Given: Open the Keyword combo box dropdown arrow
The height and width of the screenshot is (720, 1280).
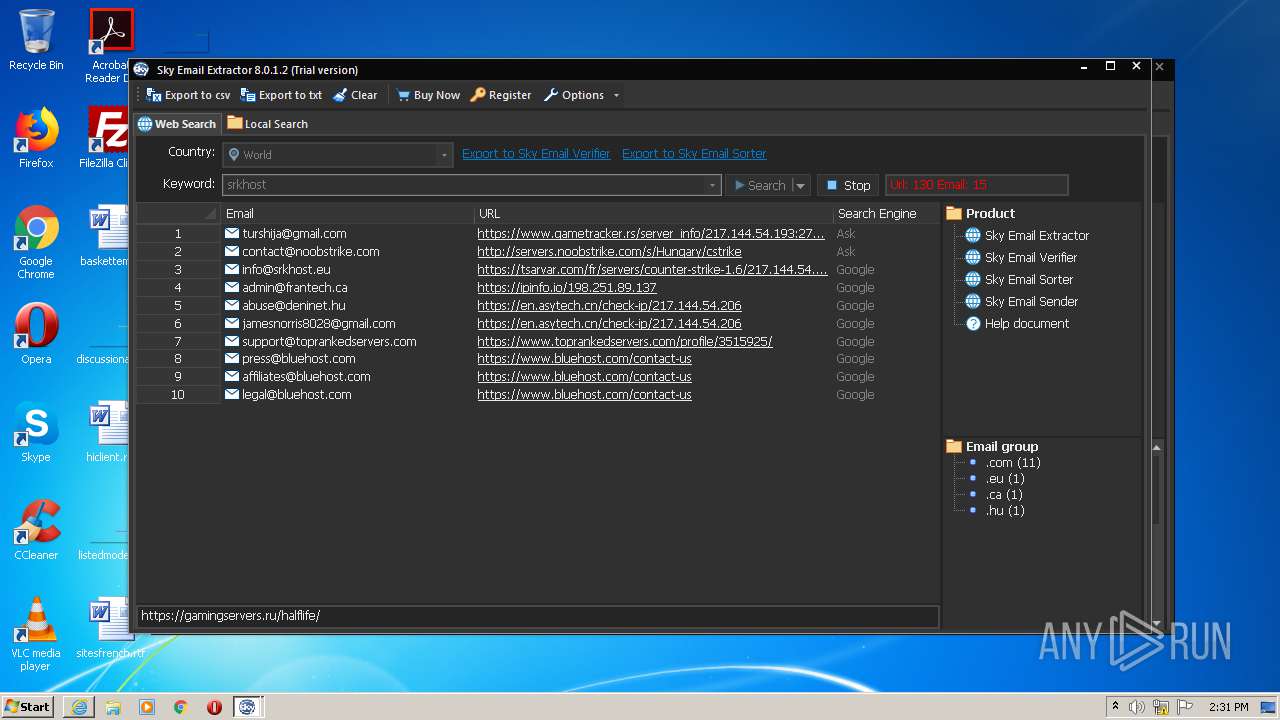Looking at the screenshot, I should pos(712,185).
